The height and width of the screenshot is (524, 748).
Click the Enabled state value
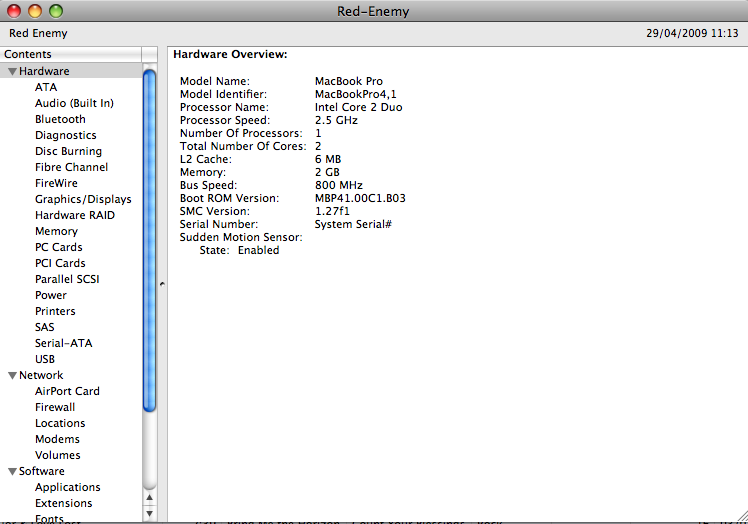[x=259, y=251]
